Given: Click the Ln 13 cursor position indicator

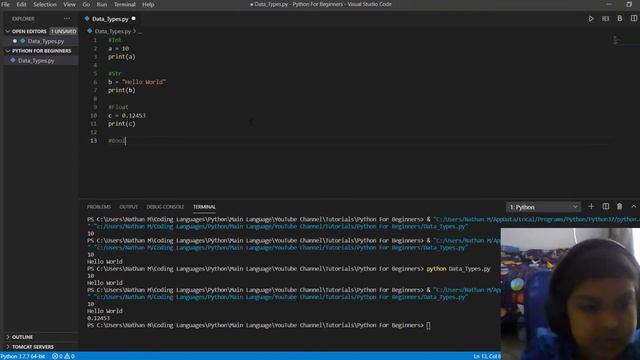Looking at the screenshot, I should [487, 356].
